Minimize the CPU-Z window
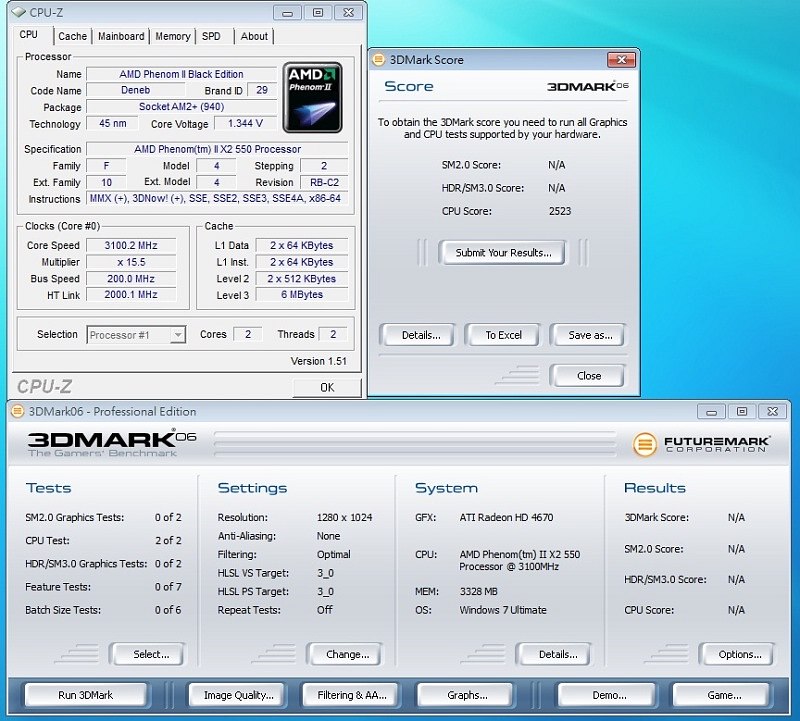 [x=287, y=13]
